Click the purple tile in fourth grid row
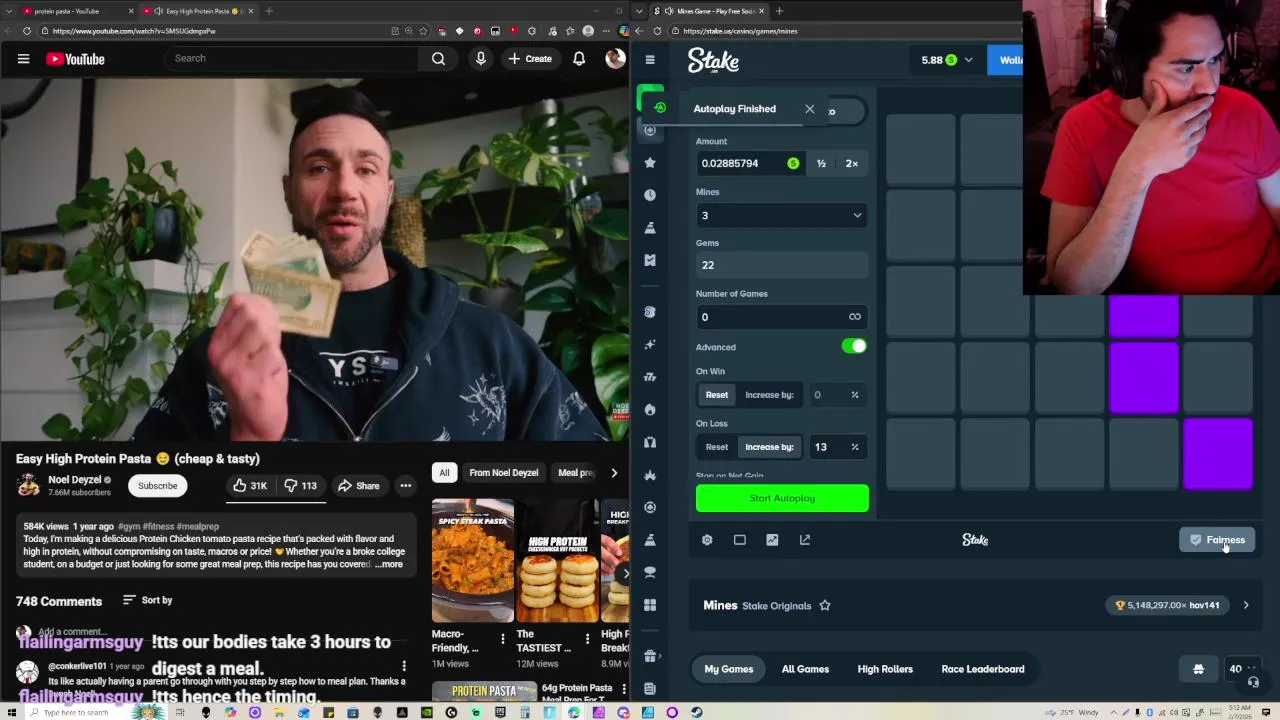 [1144, 378]
